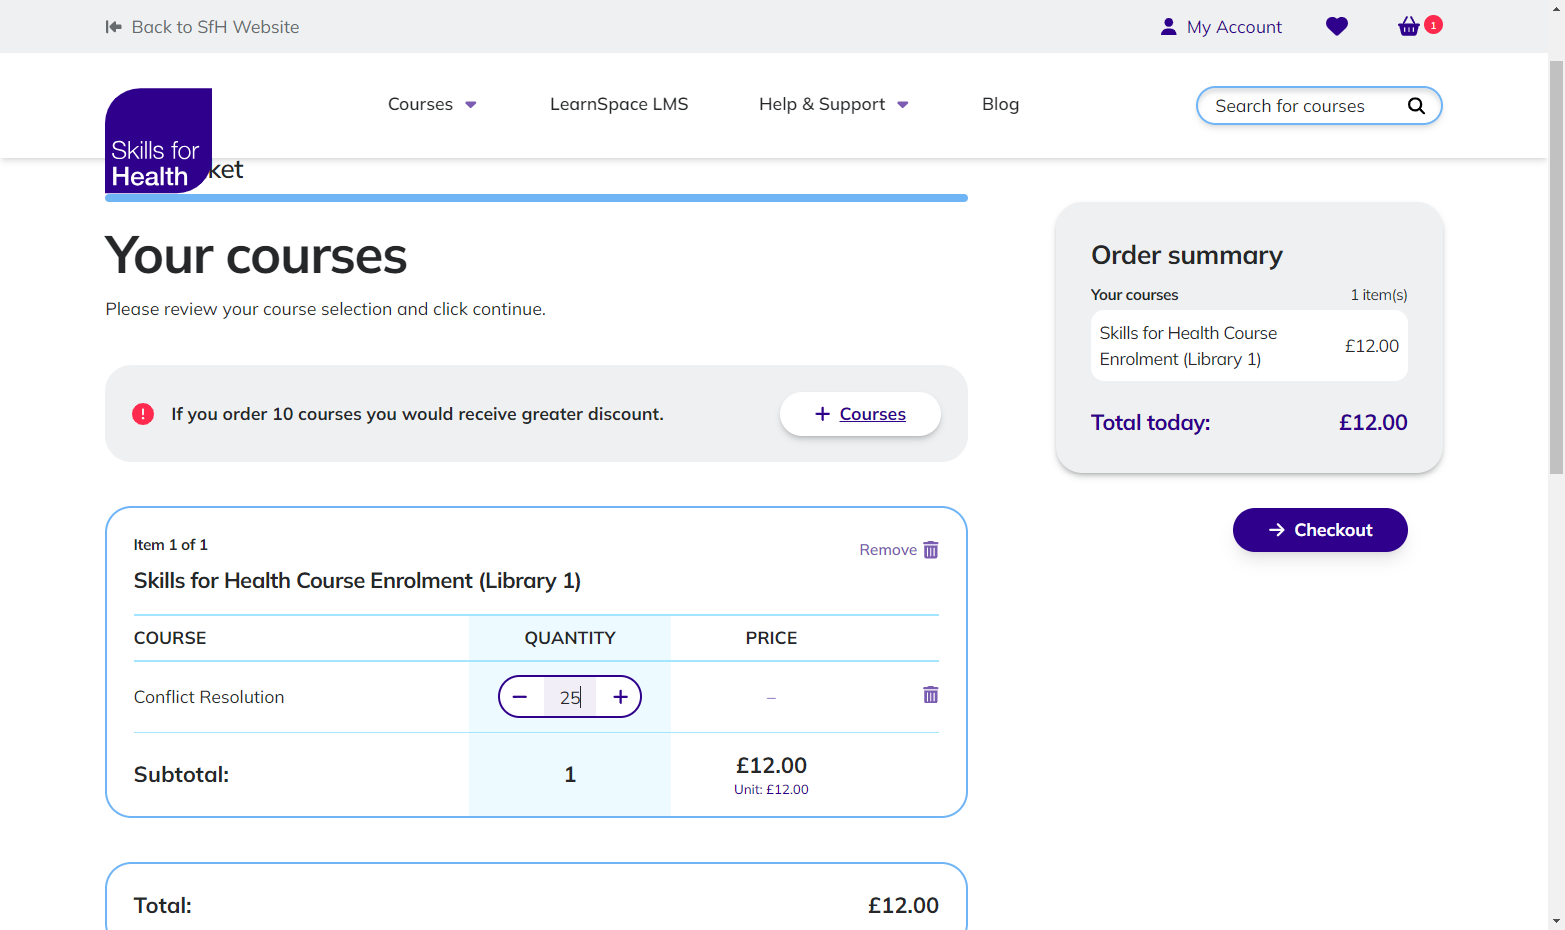Click the search magnifier icon
The image size is (1565, 930).
[x=1416, y=106]
